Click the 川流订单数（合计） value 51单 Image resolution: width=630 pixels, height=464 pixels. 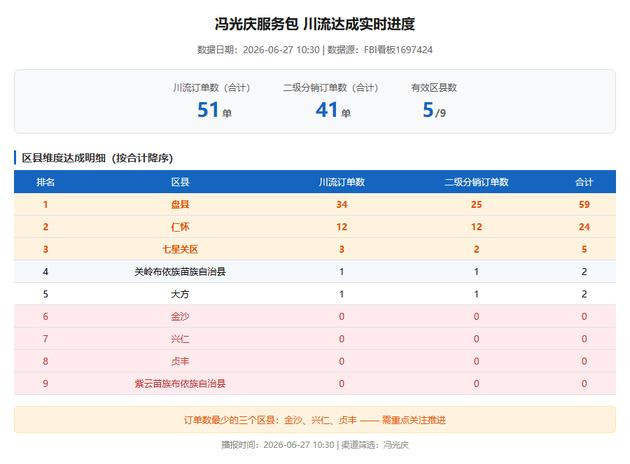click(x=214, y=110)
